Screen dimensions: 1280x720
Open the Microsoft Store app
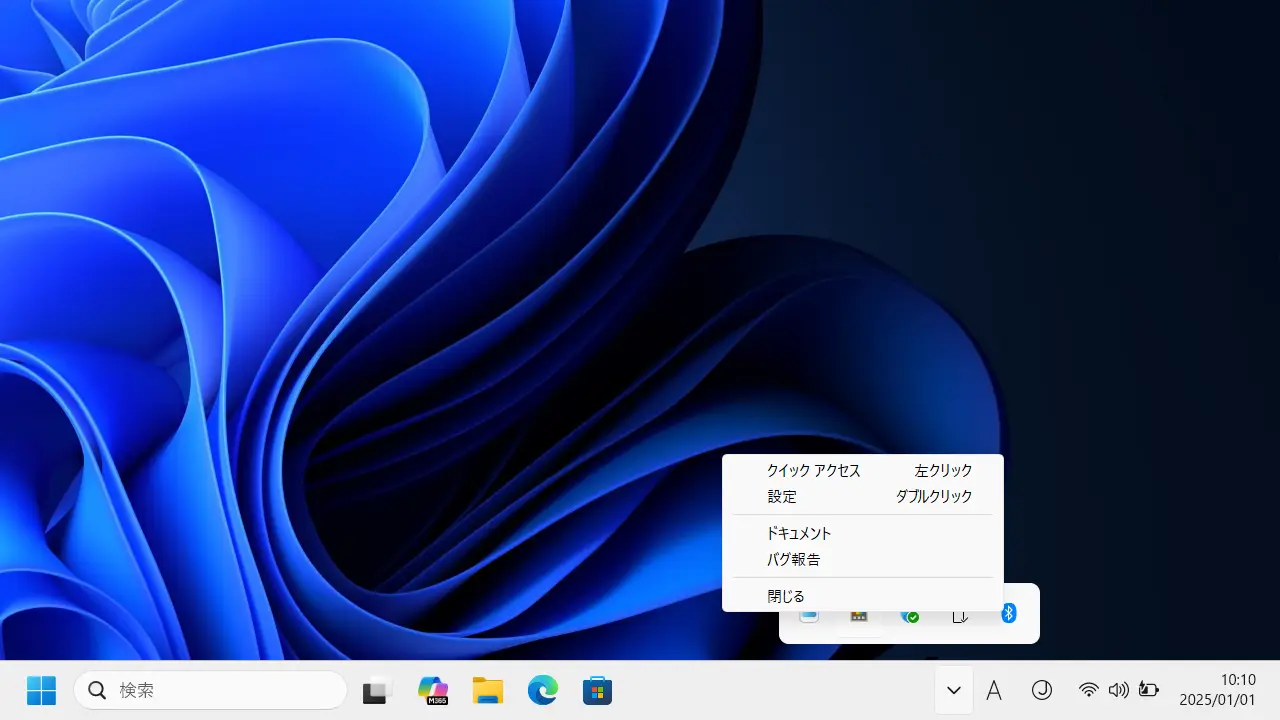[x=597, y=690]
